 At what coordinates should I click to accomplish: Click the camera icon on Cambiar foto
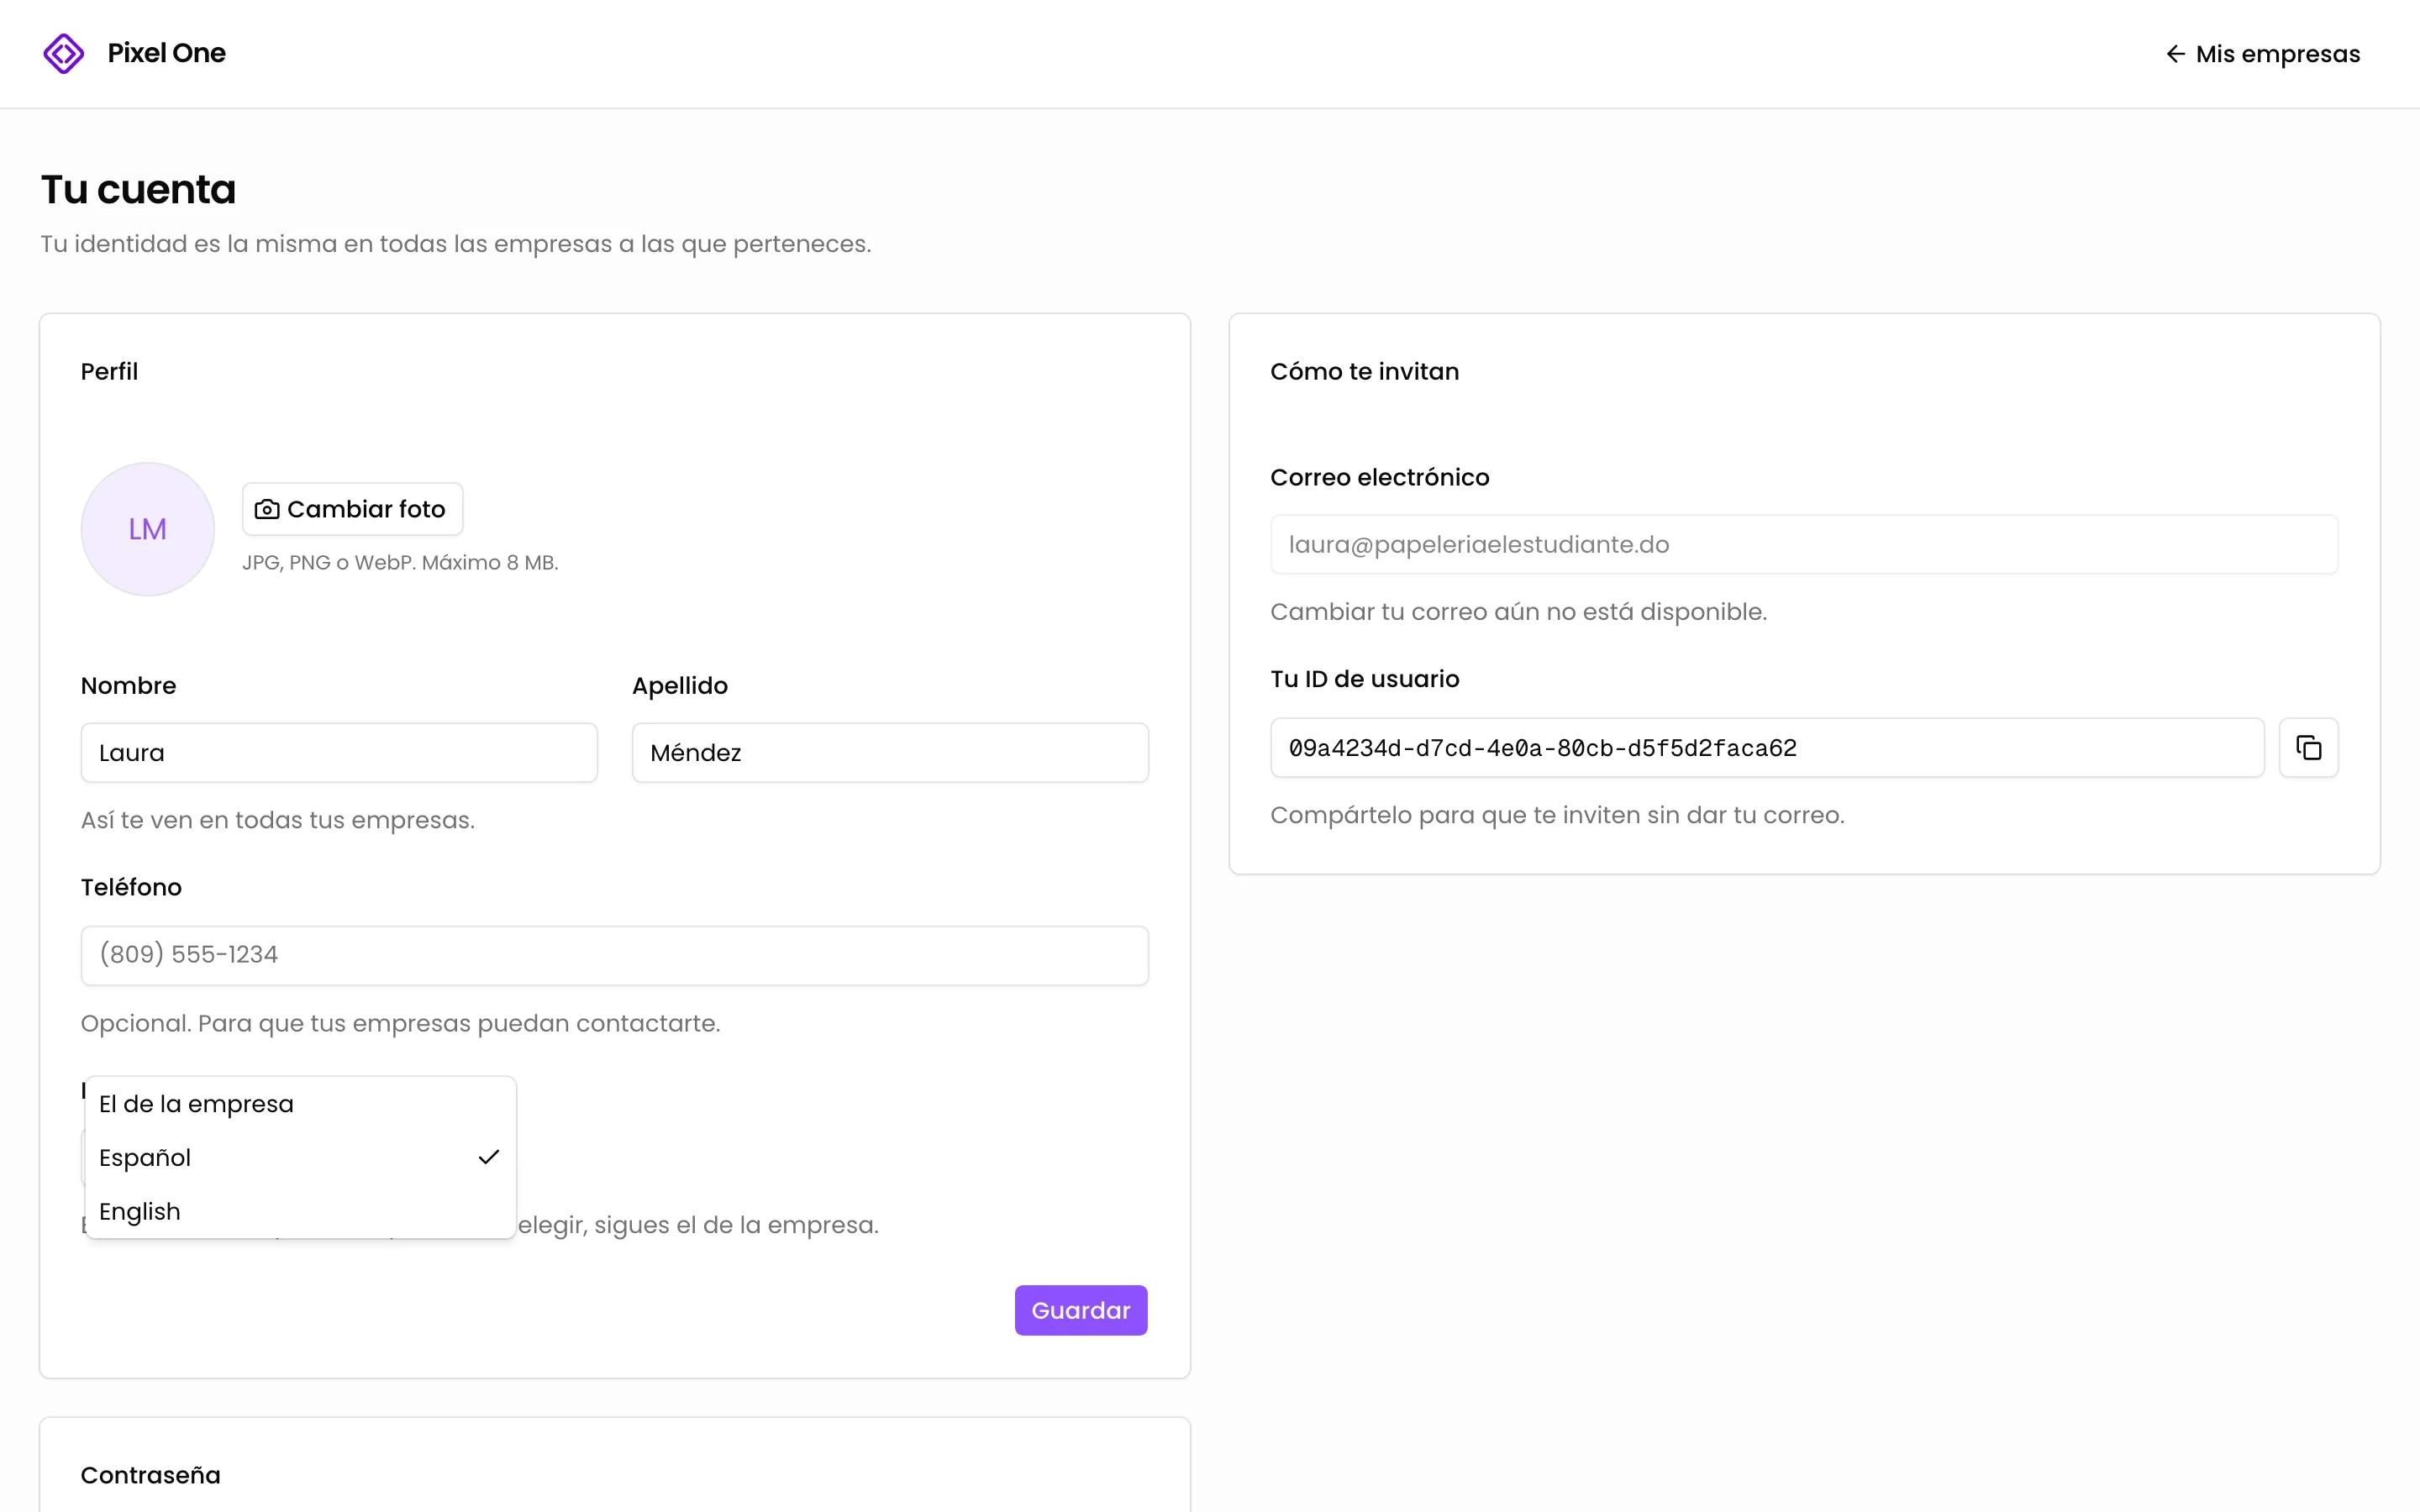click(x=267, y=509)
